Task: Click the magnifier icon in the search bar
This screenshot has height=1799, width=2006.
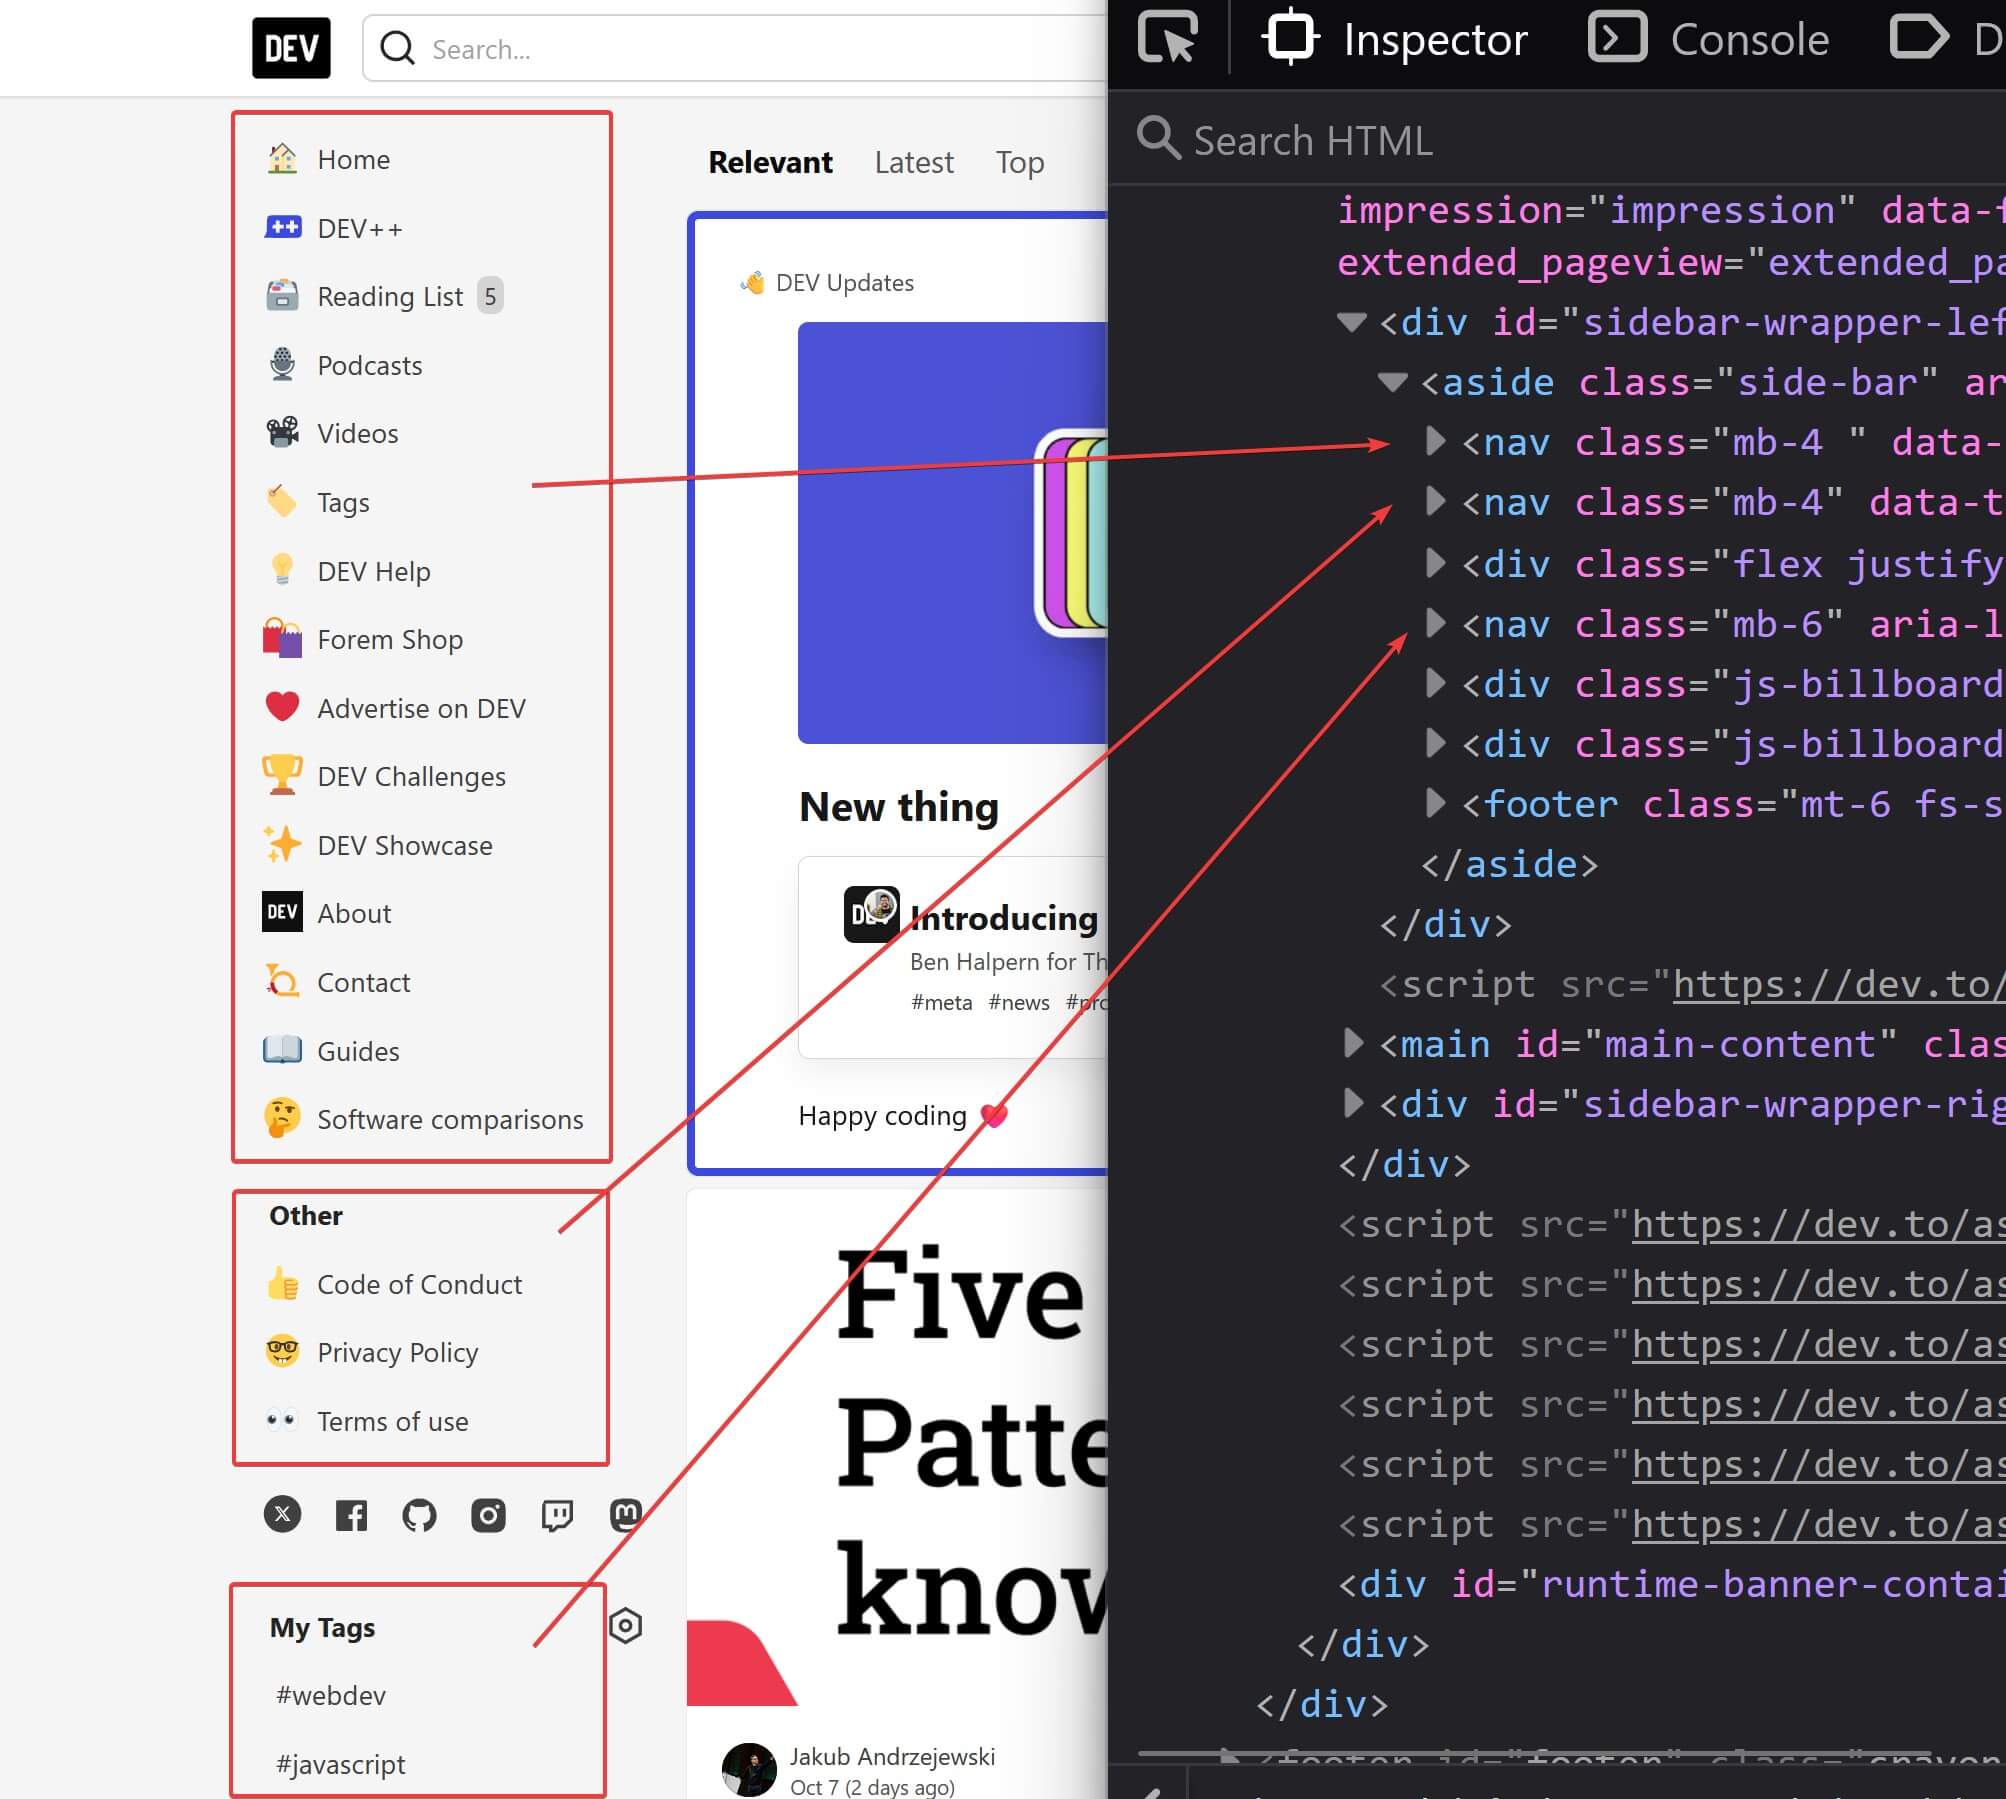Action: 397,48
